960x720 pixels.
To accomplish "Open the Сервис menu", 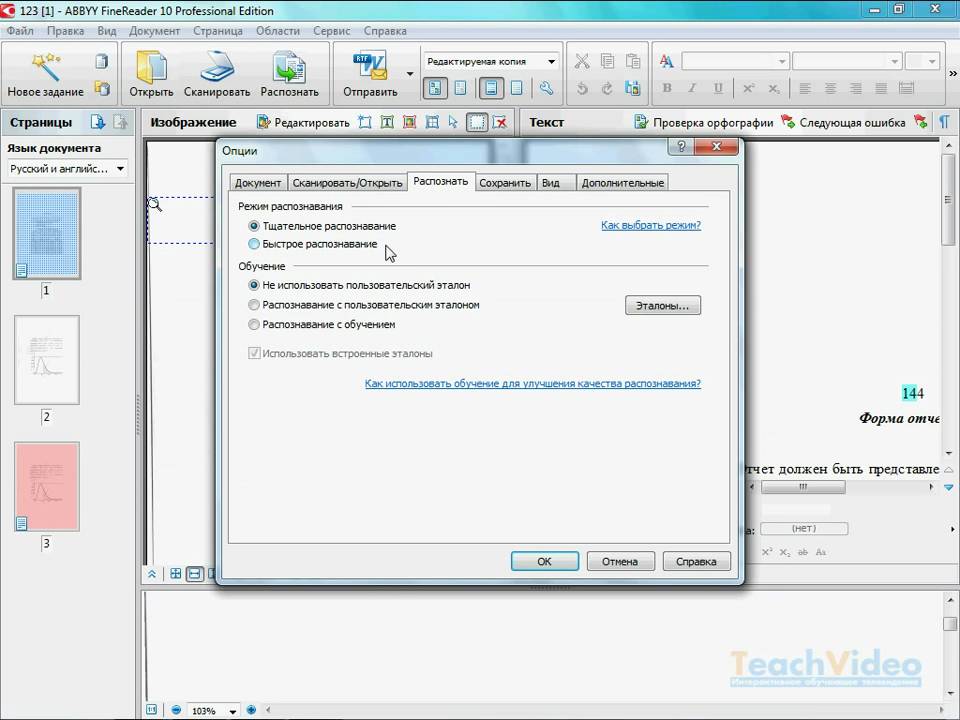I will pos(331,31).
